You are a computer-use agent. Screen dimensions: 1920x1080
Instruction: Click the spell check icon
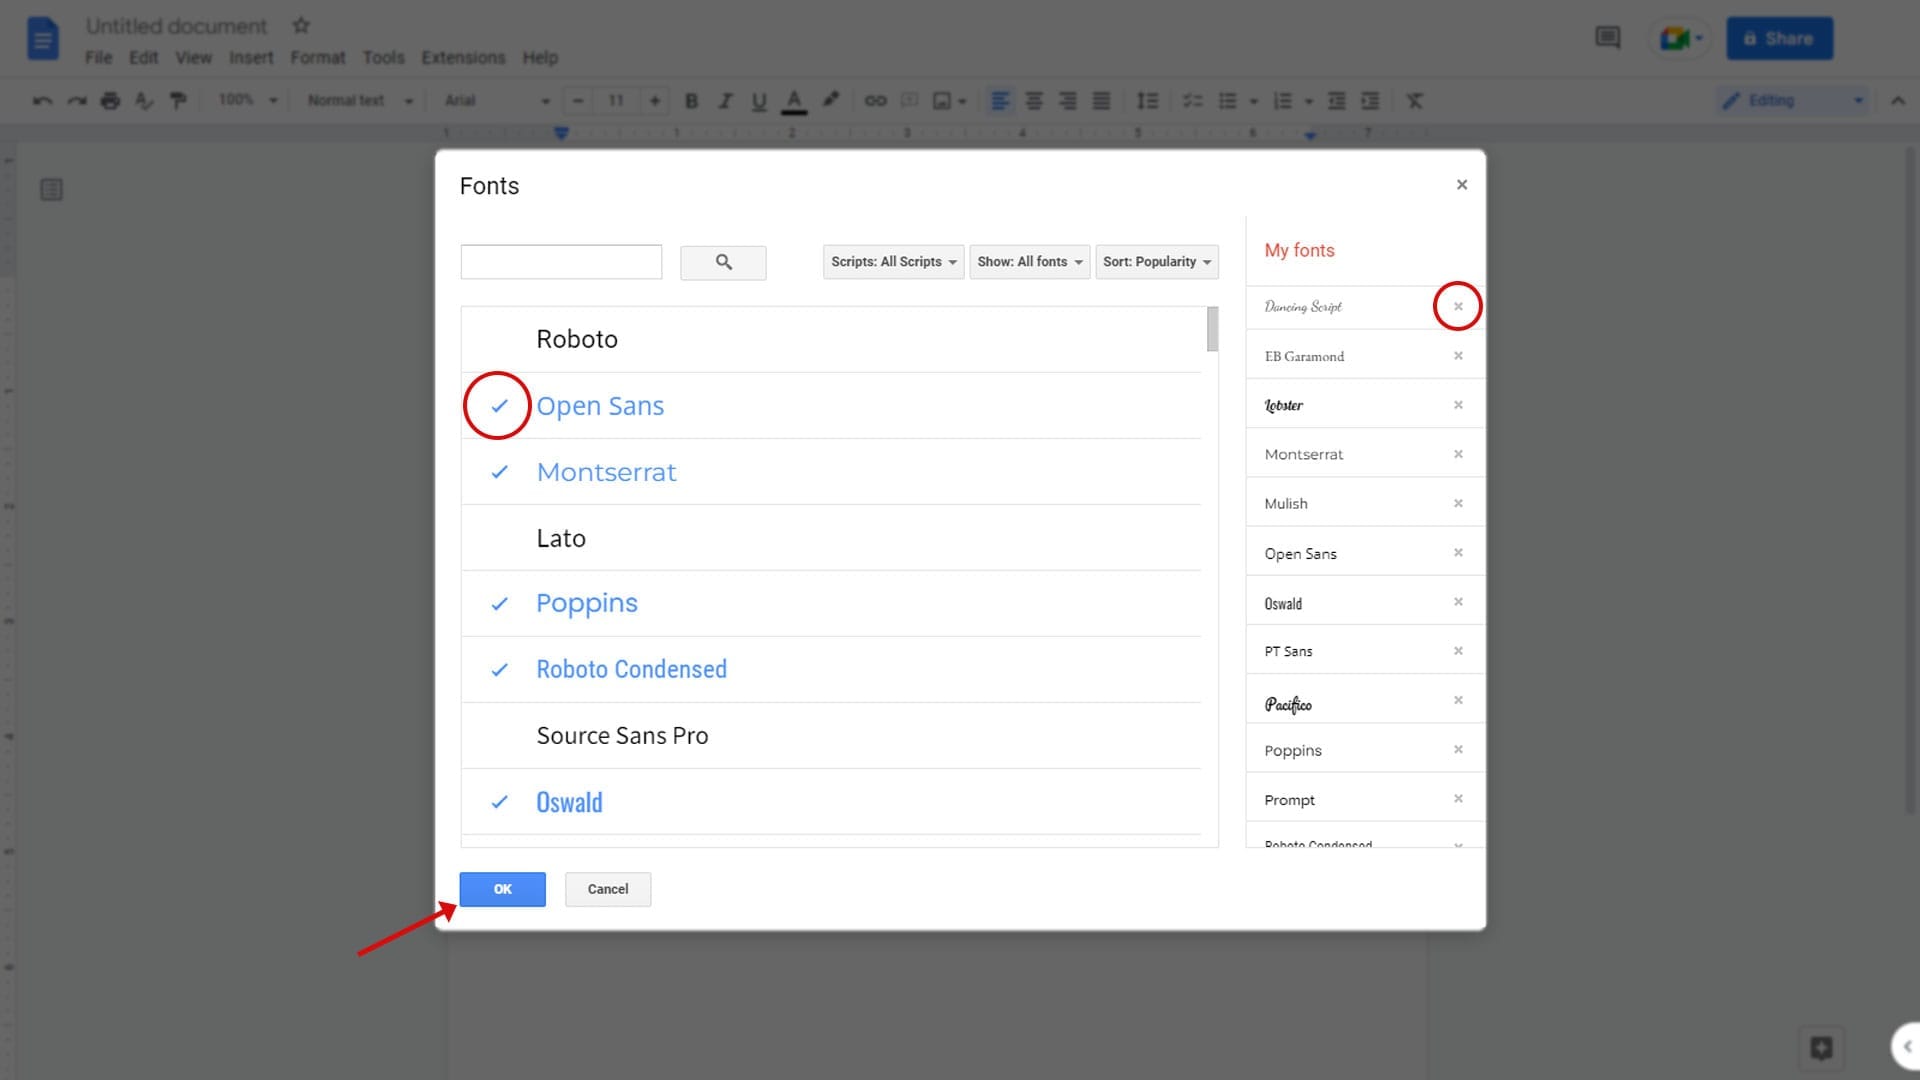144,101
